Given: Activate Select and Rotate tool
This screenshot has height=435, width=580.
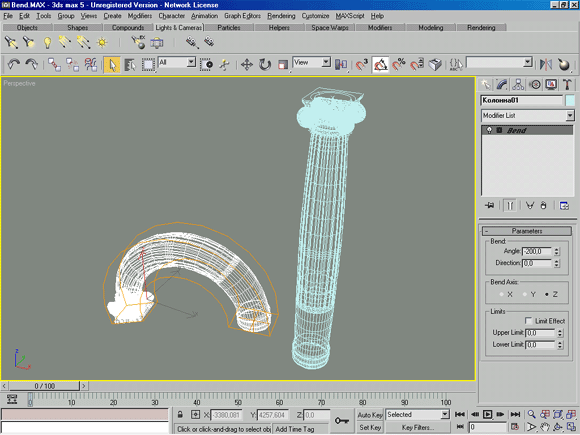Looking at the screenshot, I should (x=264, y=65).
